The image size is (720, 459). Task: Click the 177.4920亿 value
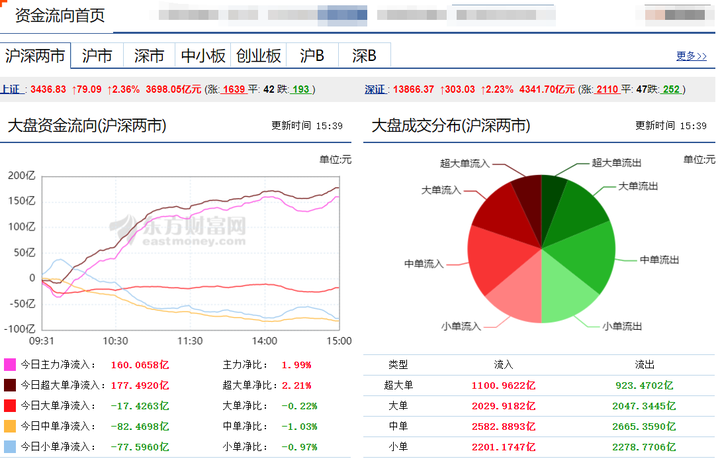pos(140,386)
